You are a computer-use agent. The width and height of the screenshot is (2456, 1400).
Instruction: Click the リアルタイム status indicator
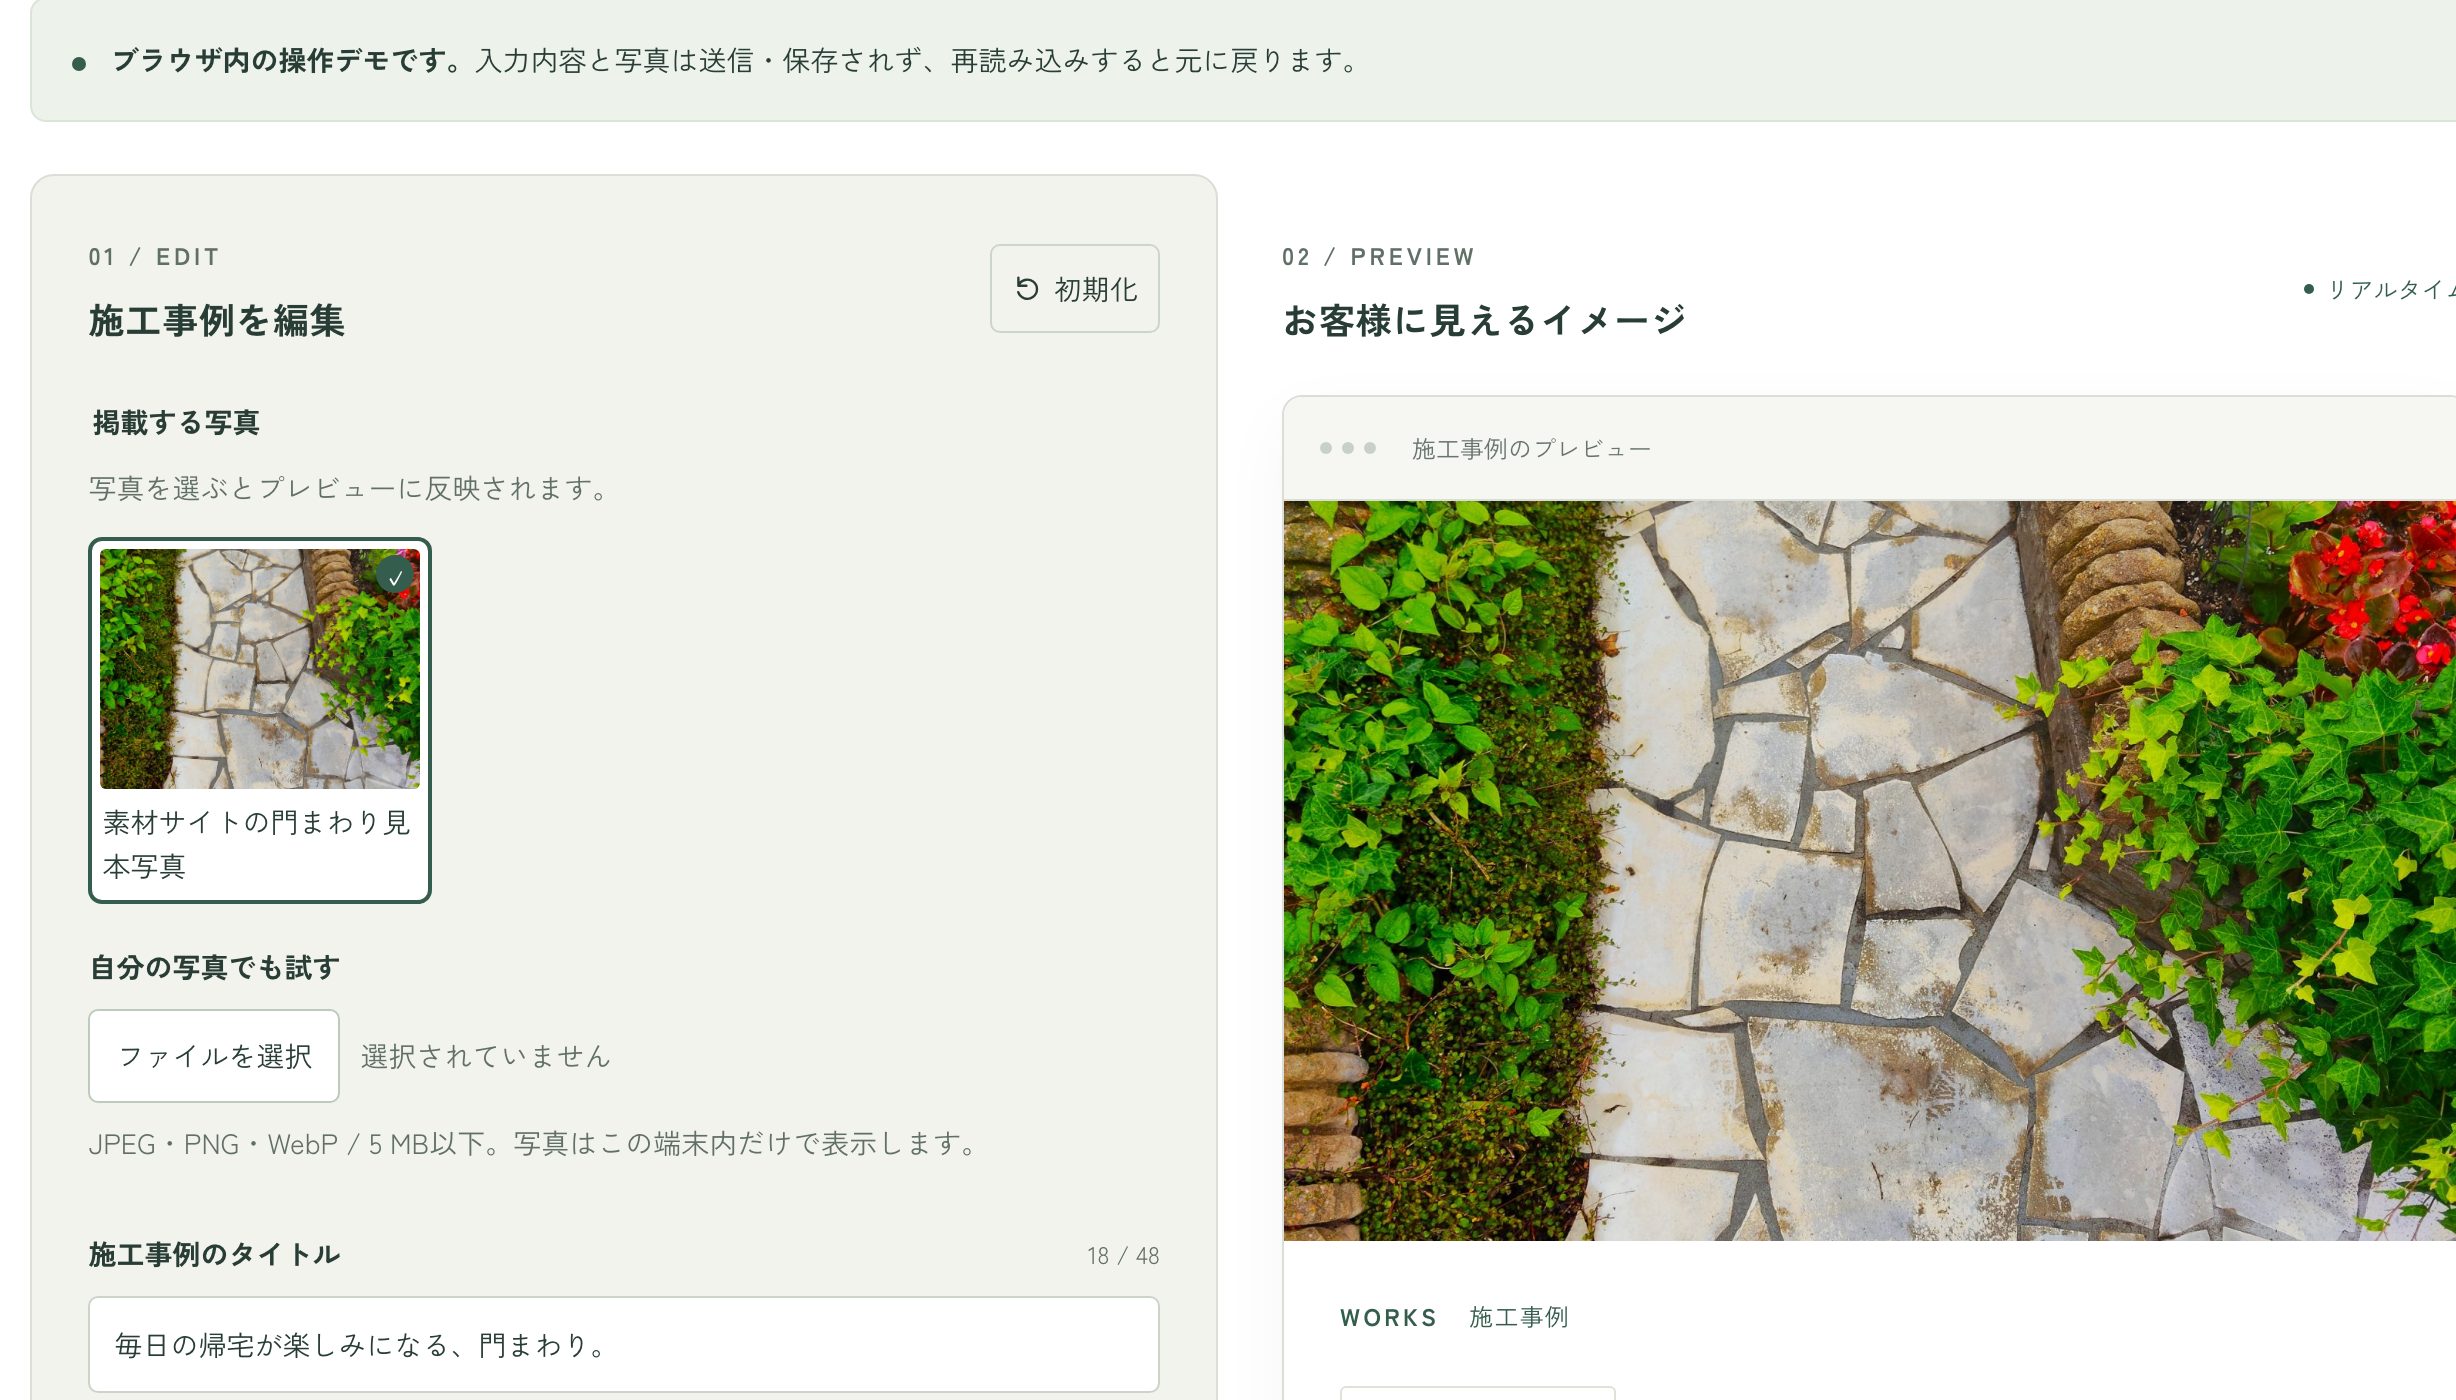pos(2381,289)
